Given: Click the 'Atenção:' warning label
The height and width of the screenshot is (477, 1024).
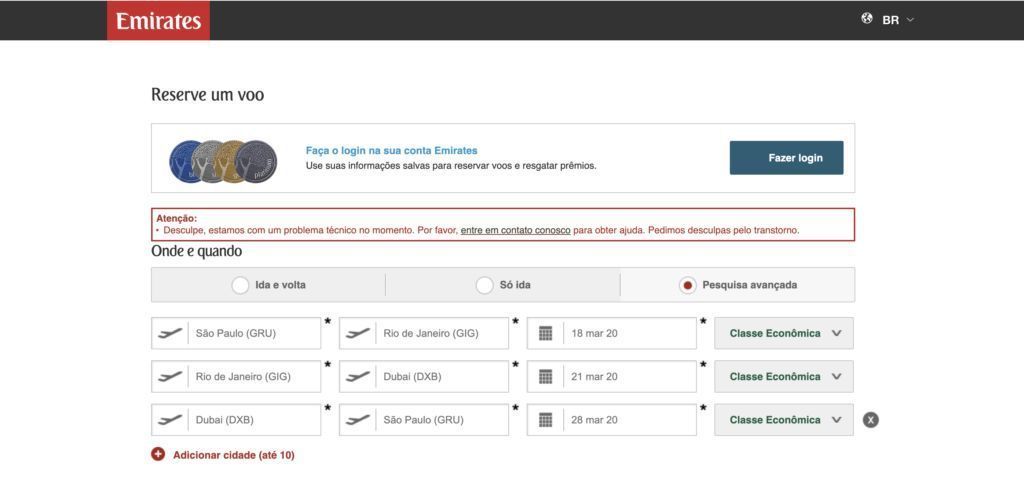Looking at the screenshot, I should (x=176, y=219).
